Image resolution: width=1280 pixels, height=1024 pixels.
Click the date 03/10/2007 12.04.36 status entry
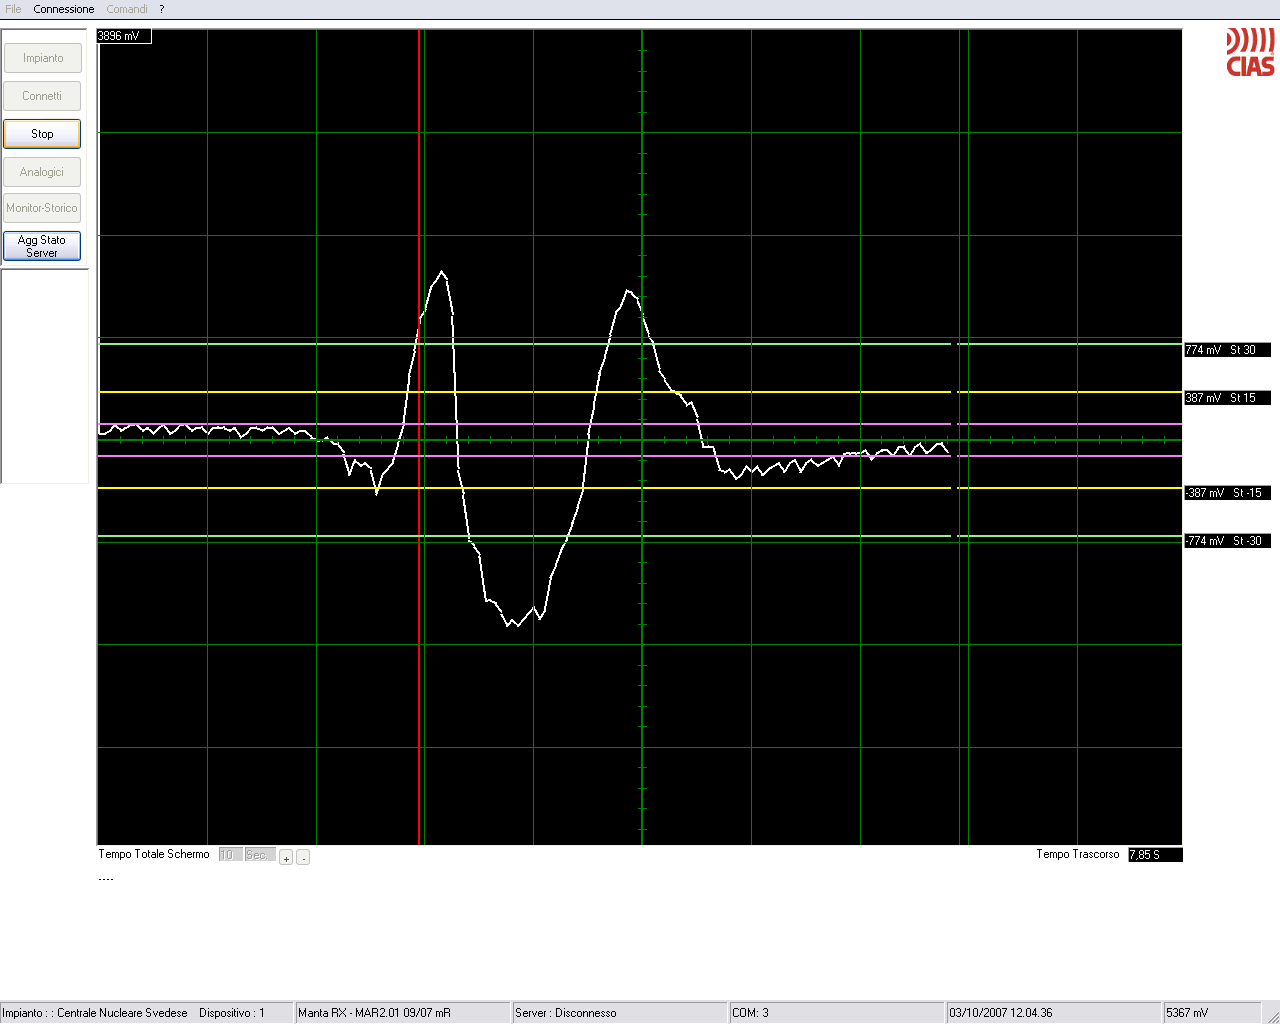tap(1054, 1013)
